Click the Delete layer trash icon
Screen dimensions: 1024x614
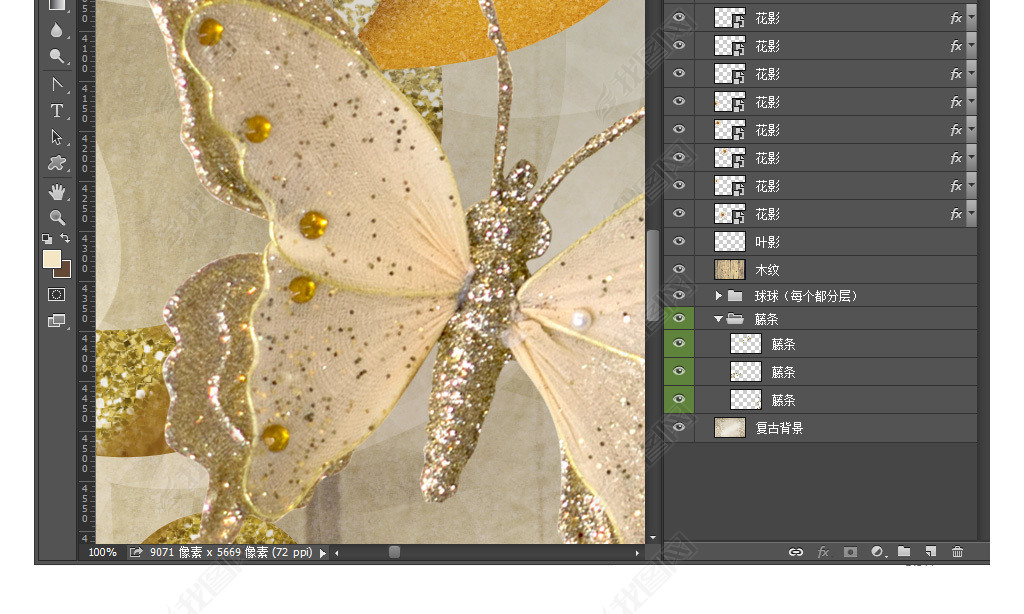[x=958, y=552]
